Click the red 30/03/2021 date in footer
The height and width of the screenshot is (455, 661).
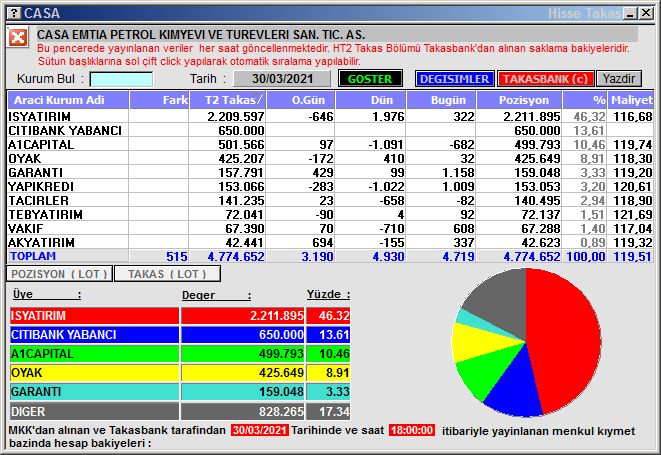pos(260,430)
